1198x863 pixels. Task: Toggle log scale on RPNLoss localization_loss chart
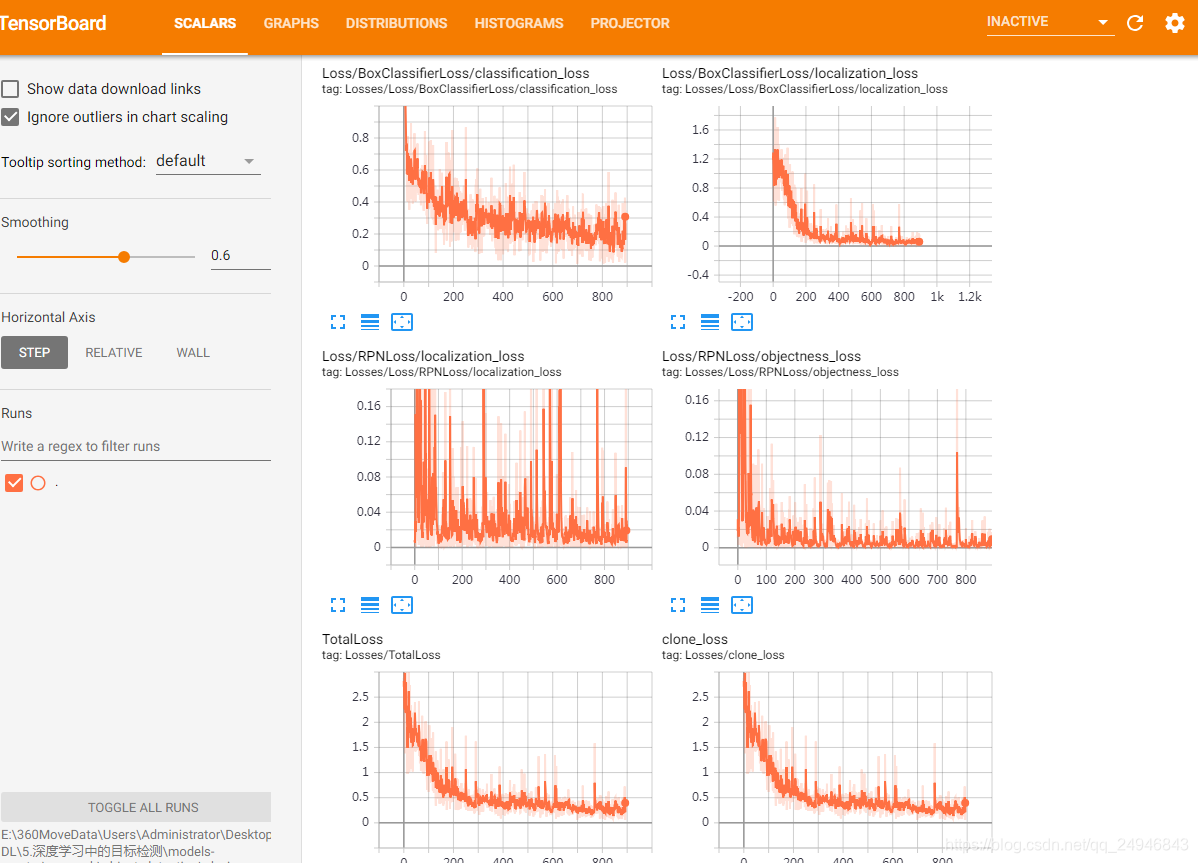coord(370,606)
